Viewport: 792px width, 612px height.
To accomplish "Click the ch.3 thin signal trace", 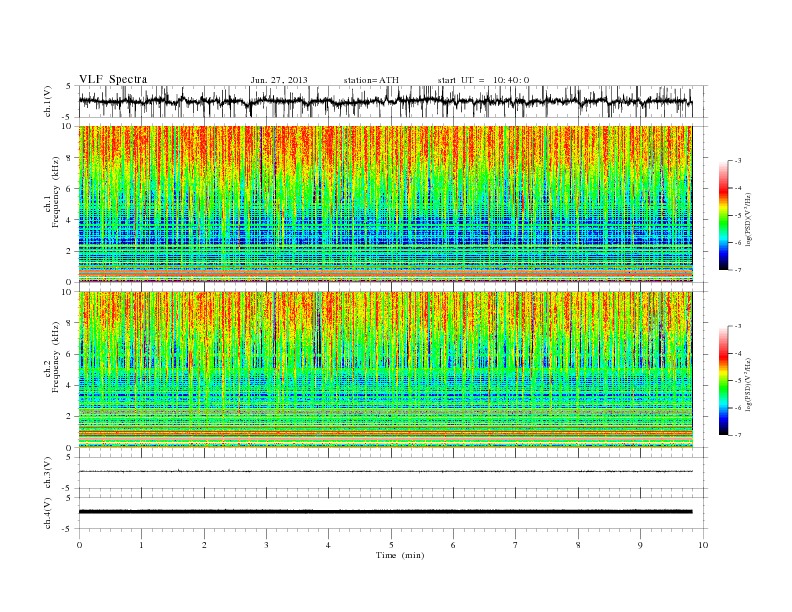I will pyautogui.click(x=386, y=471).
